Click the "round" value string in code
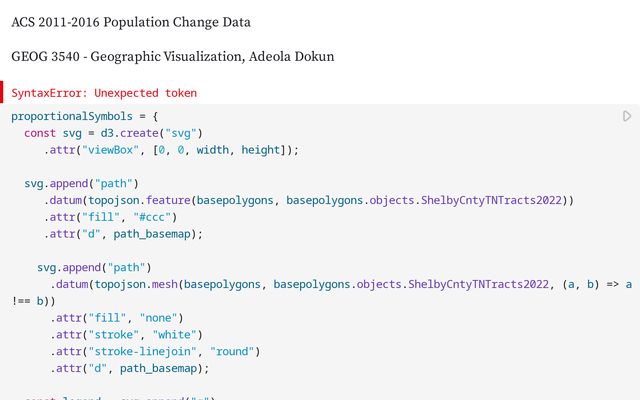 coord(235,351)
